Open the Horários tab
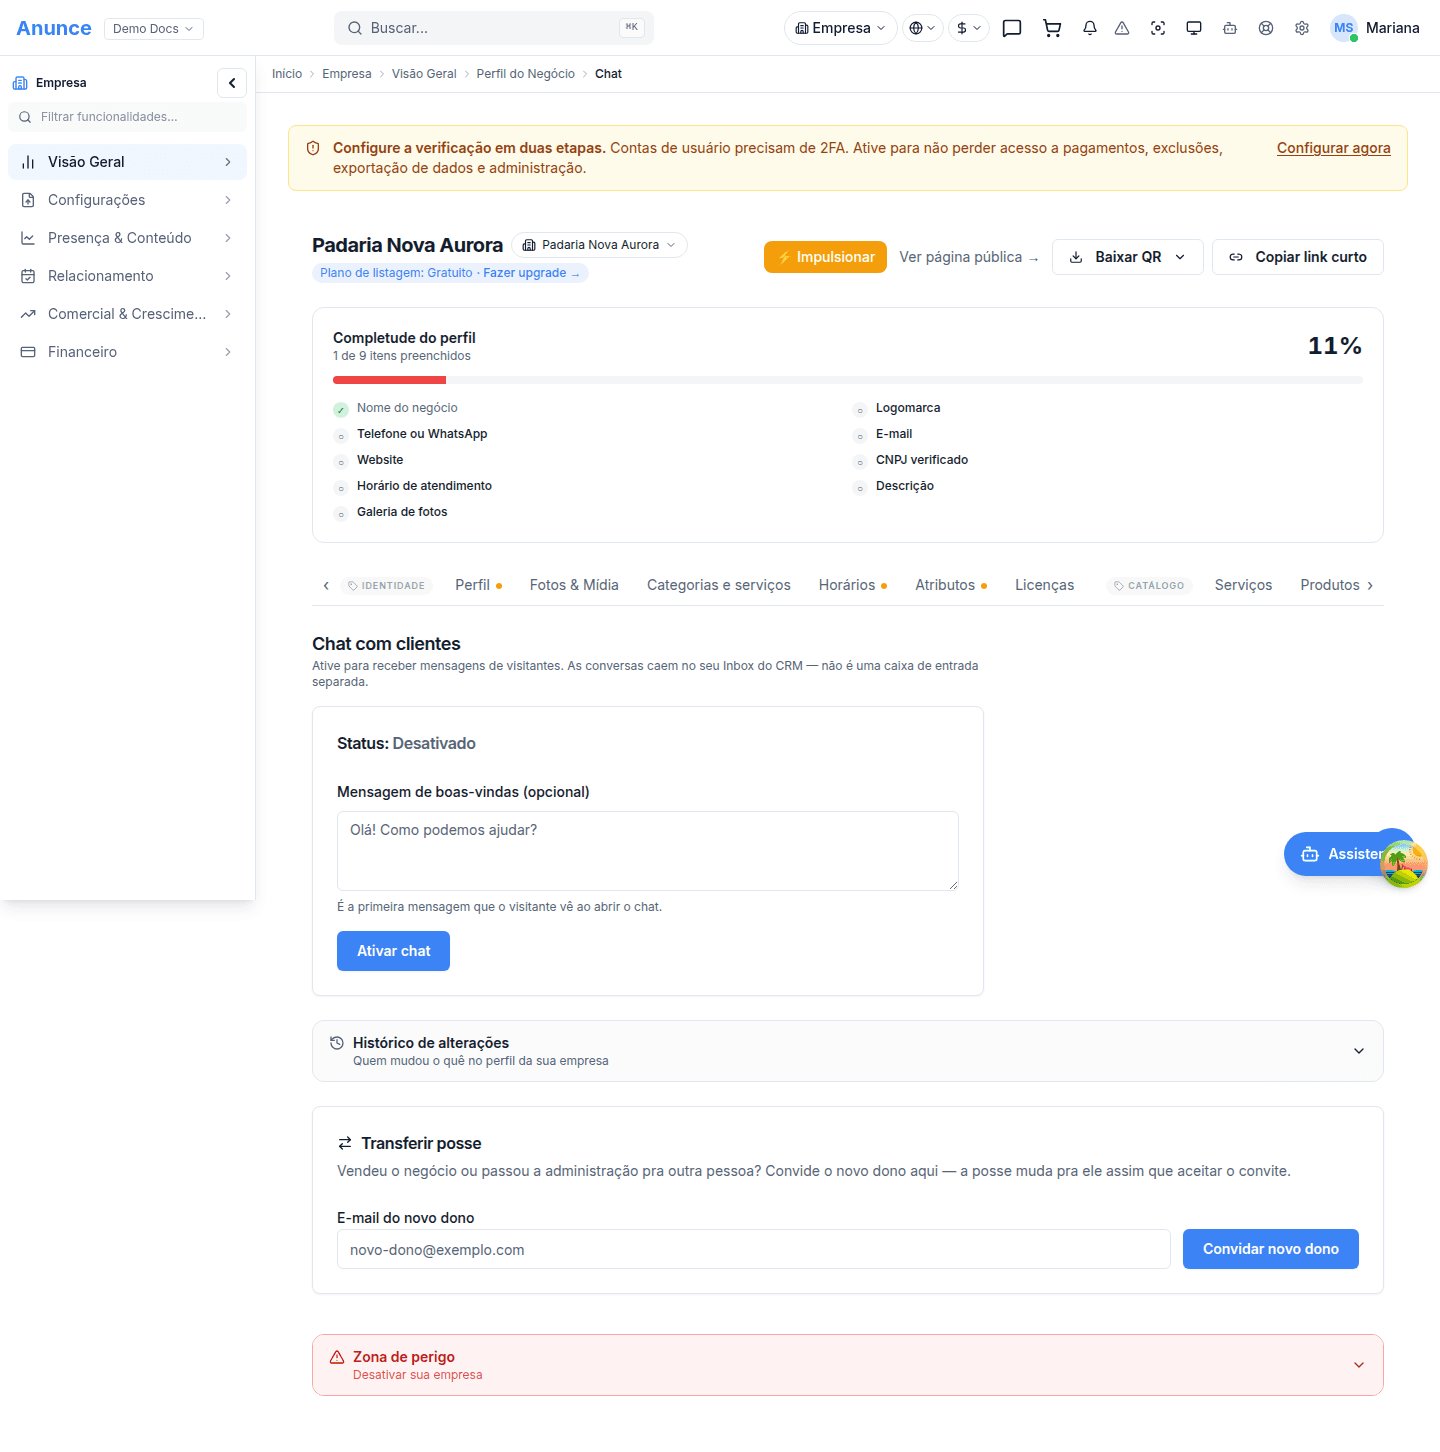 click(x=852, y=585)
